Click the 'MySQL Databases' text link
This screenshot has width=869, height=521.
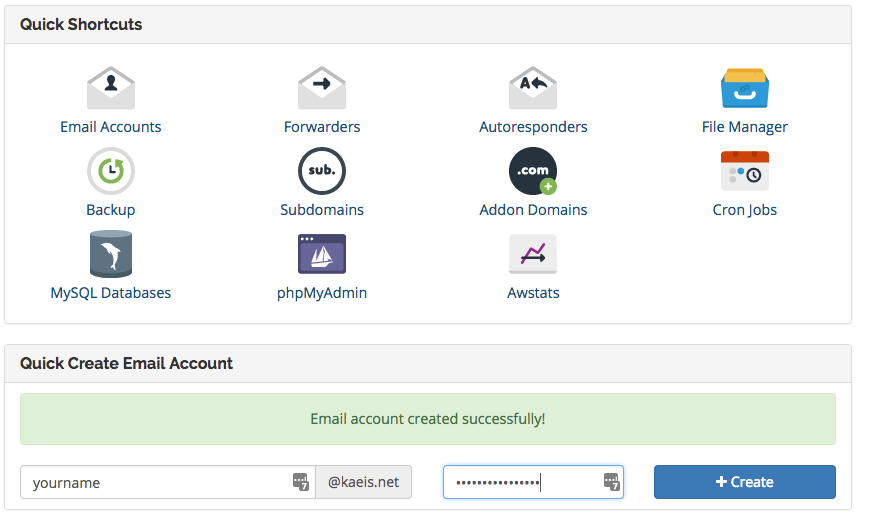[x=111, y=293]
